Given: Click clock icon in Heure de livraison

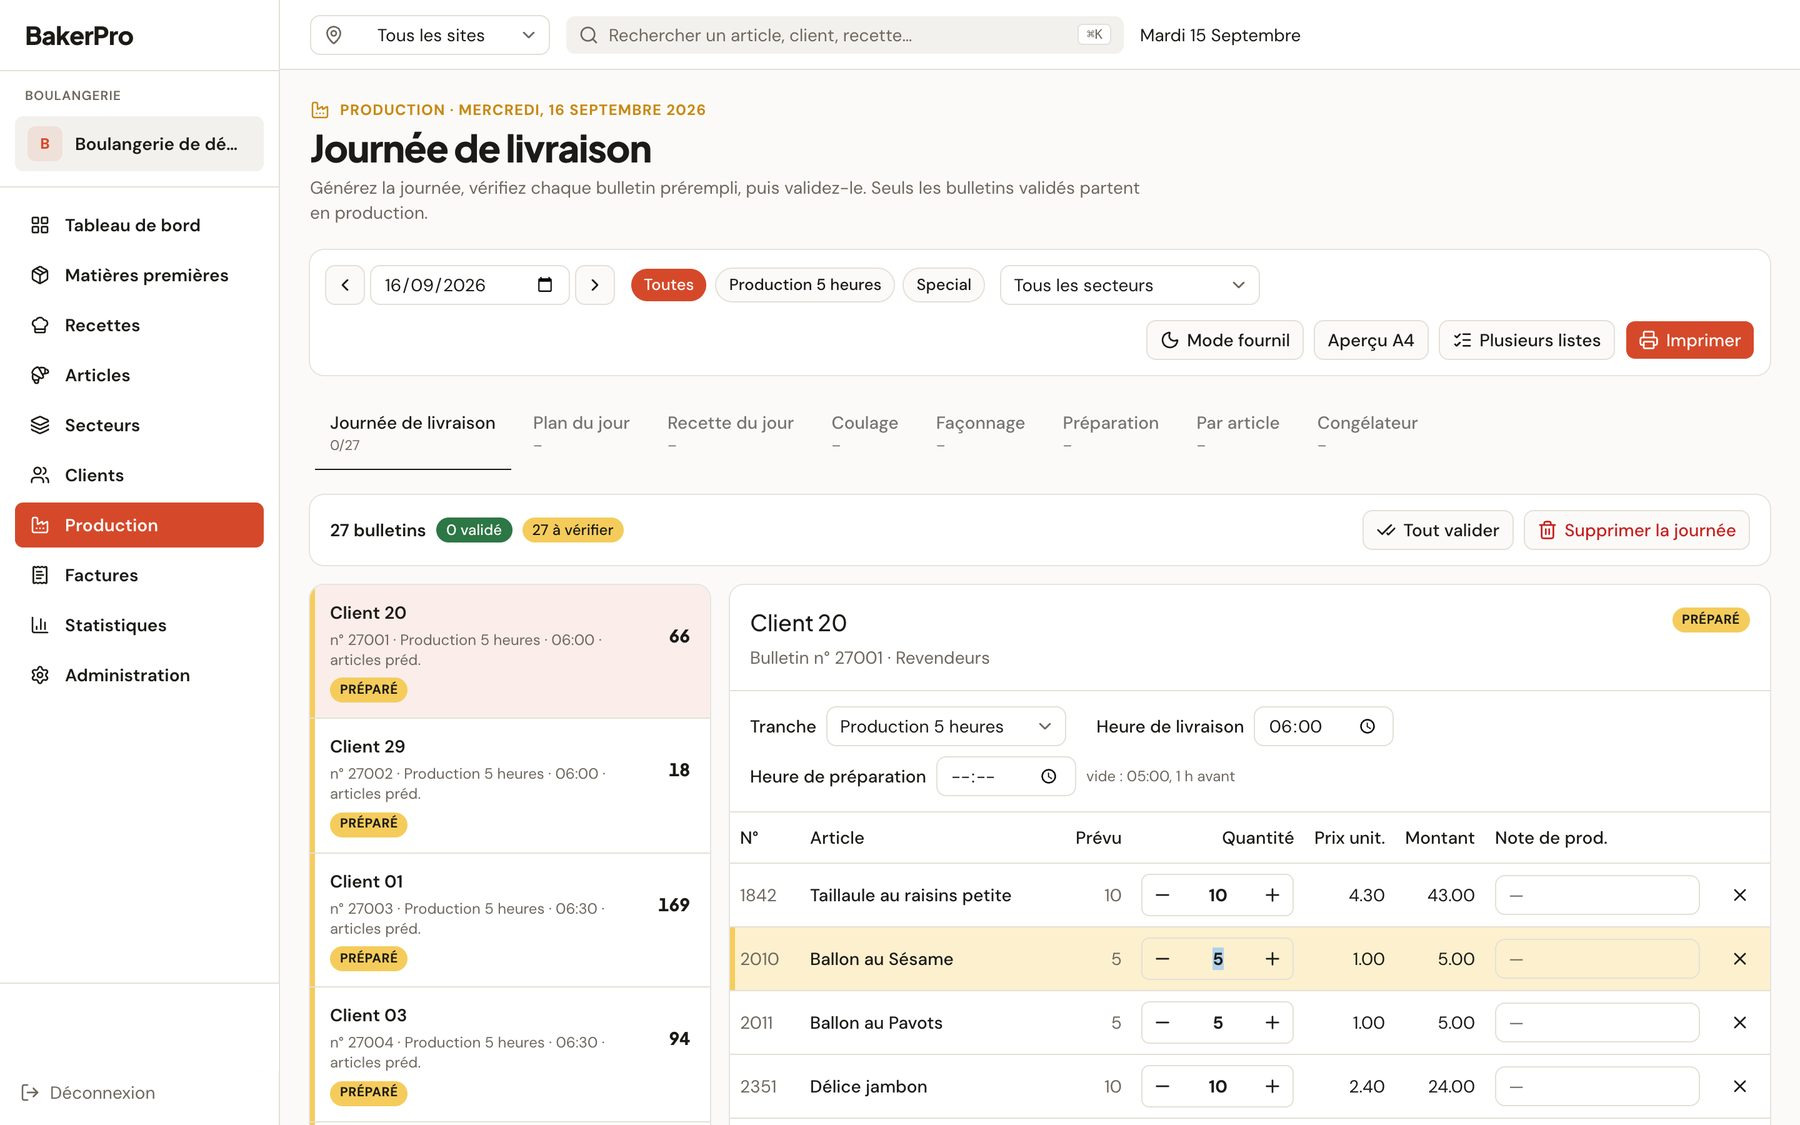Looking at the screenshot, I should pyautogui.click(x=1367, y=727).
